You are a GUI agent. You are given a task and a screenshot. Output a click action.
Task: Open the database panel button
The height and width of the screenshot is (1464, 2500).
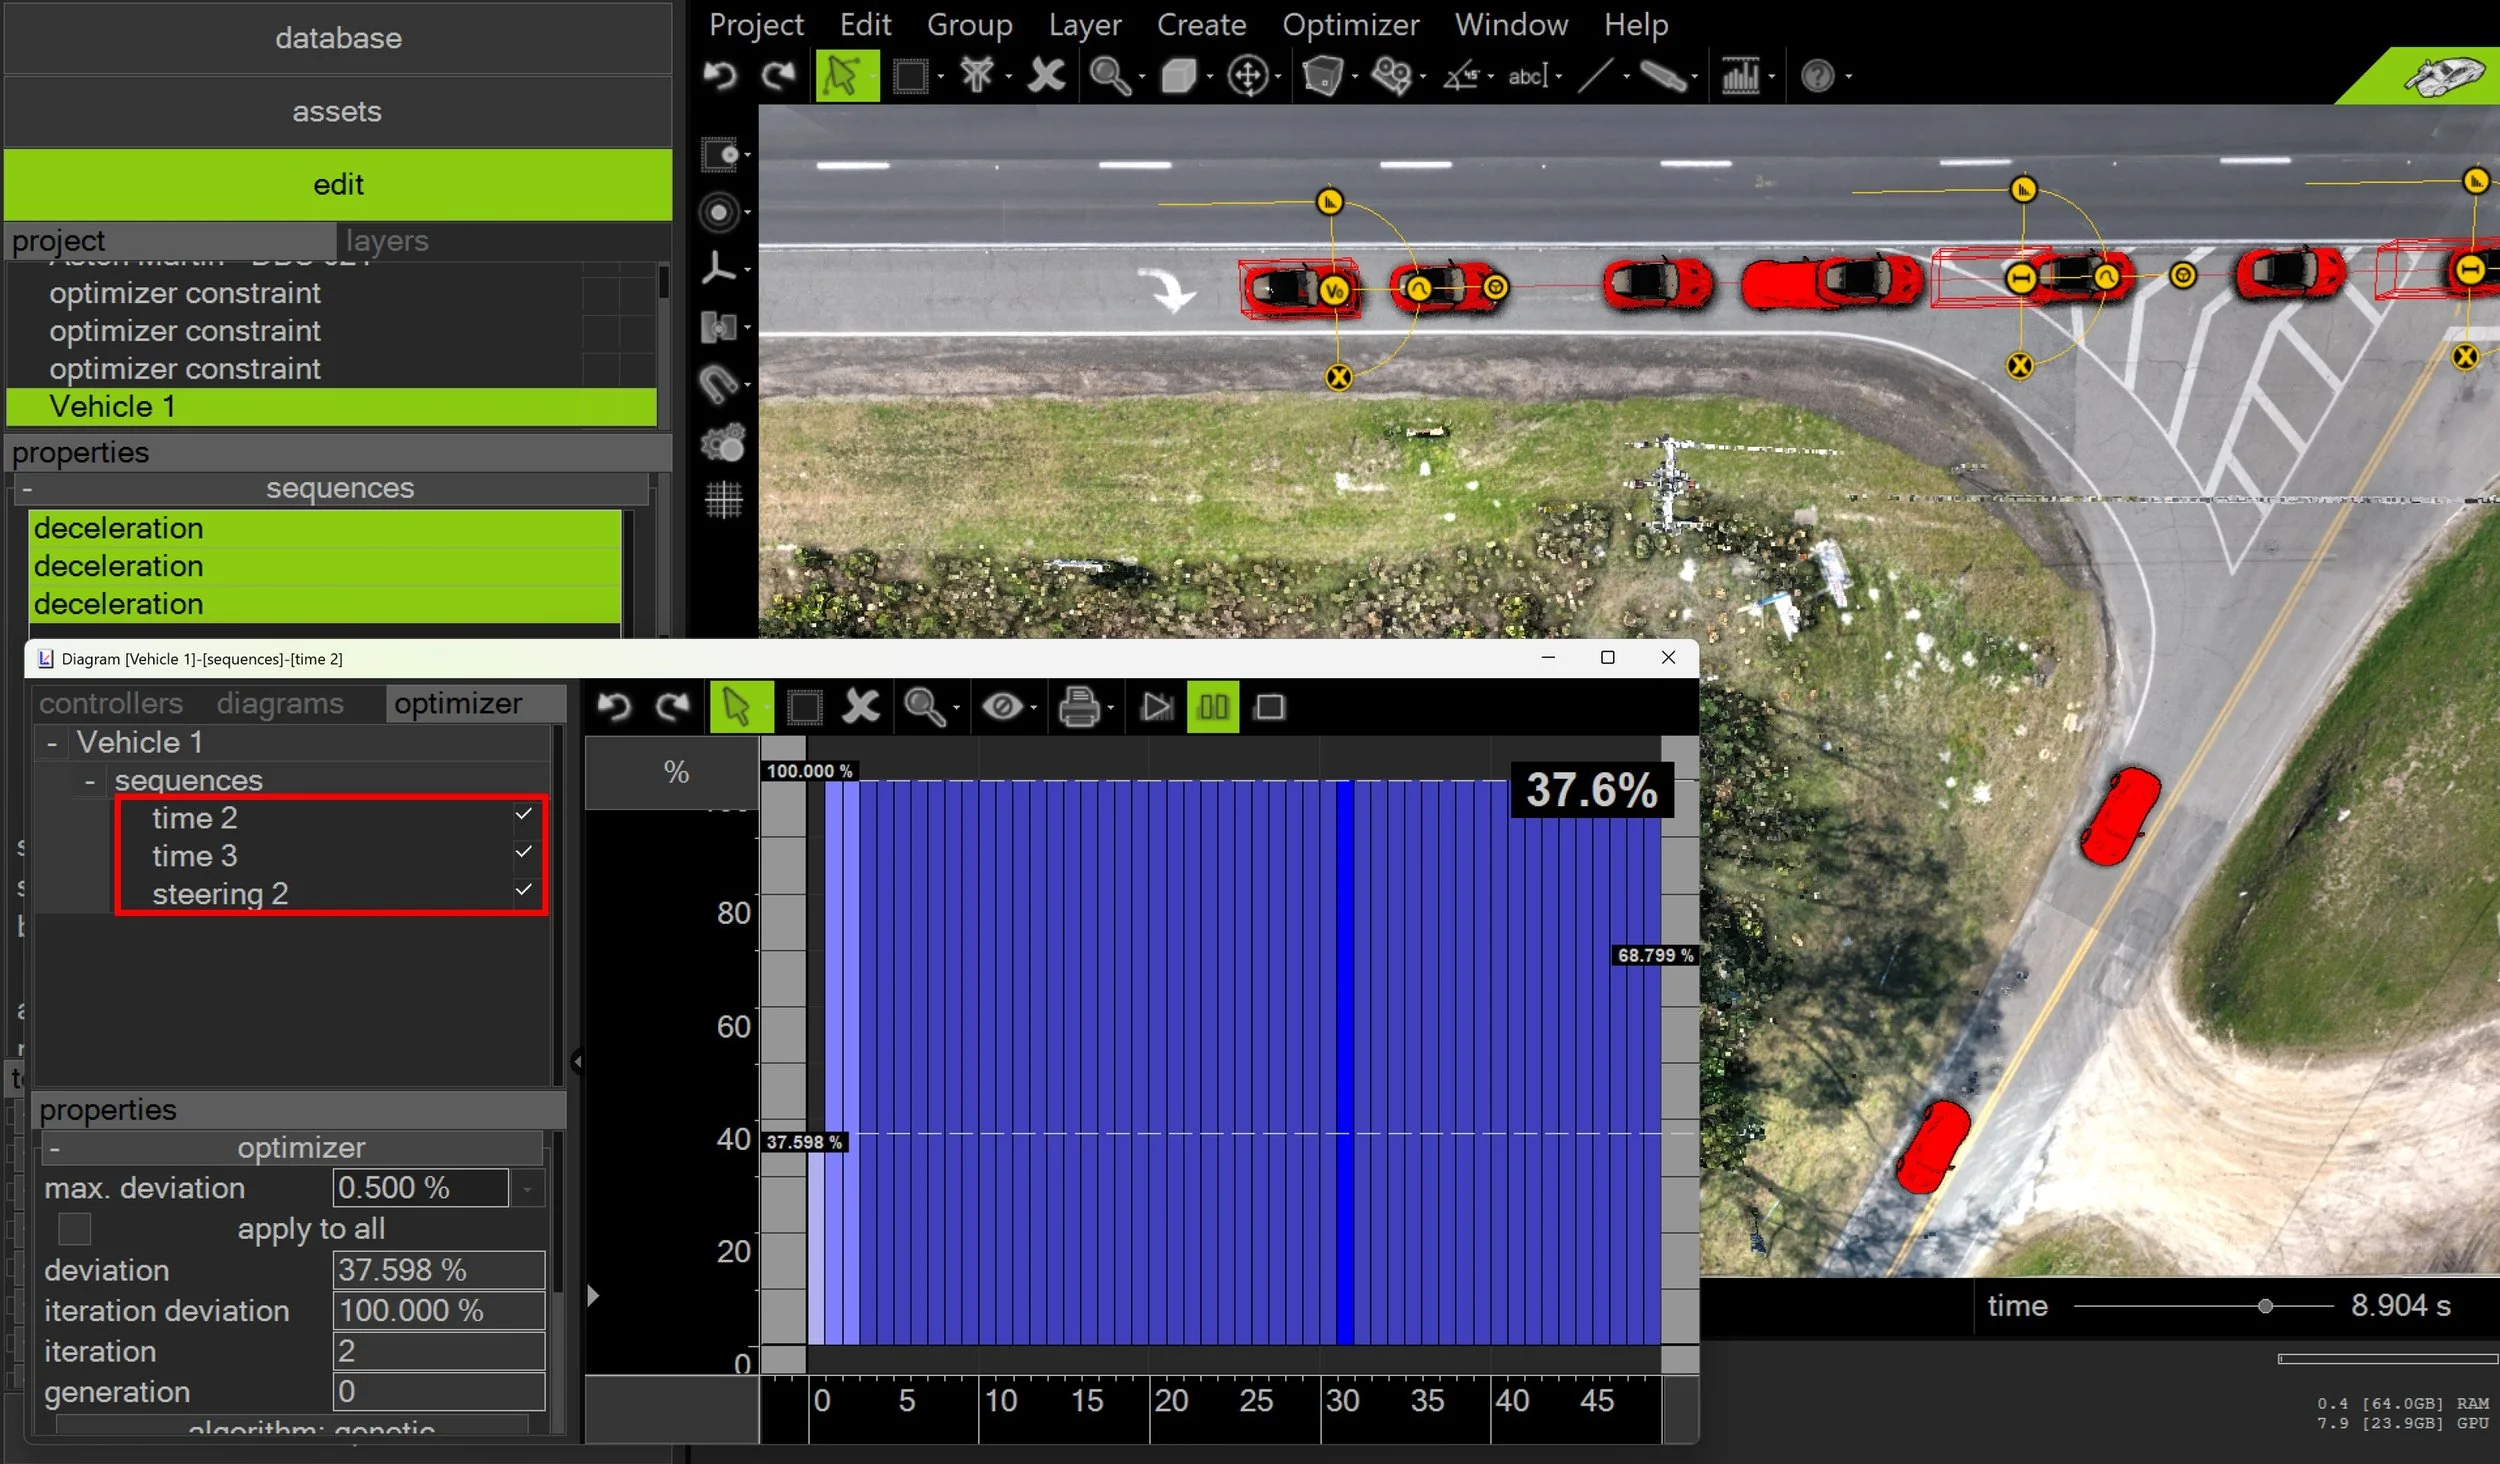pos(337,38)
